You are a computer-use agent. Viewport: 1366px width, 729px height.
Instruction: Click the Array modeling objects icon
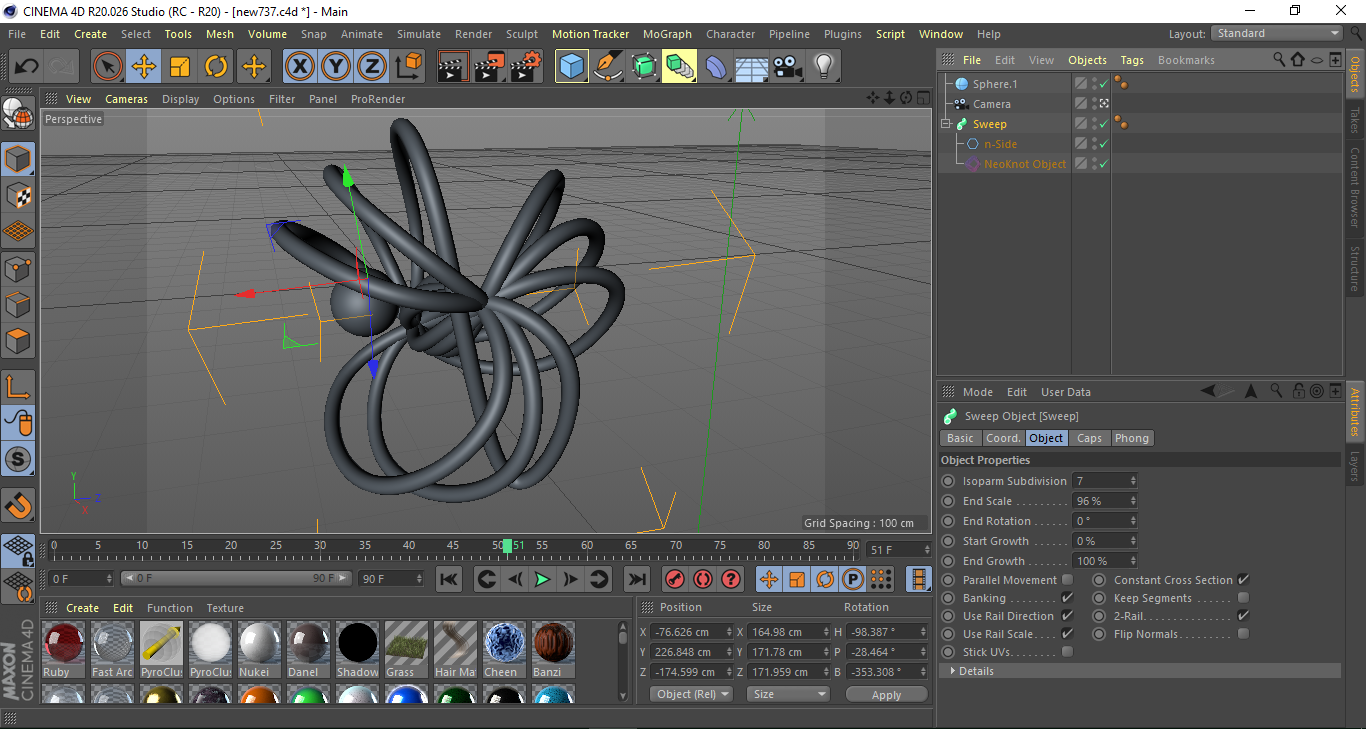pos(680,67)
